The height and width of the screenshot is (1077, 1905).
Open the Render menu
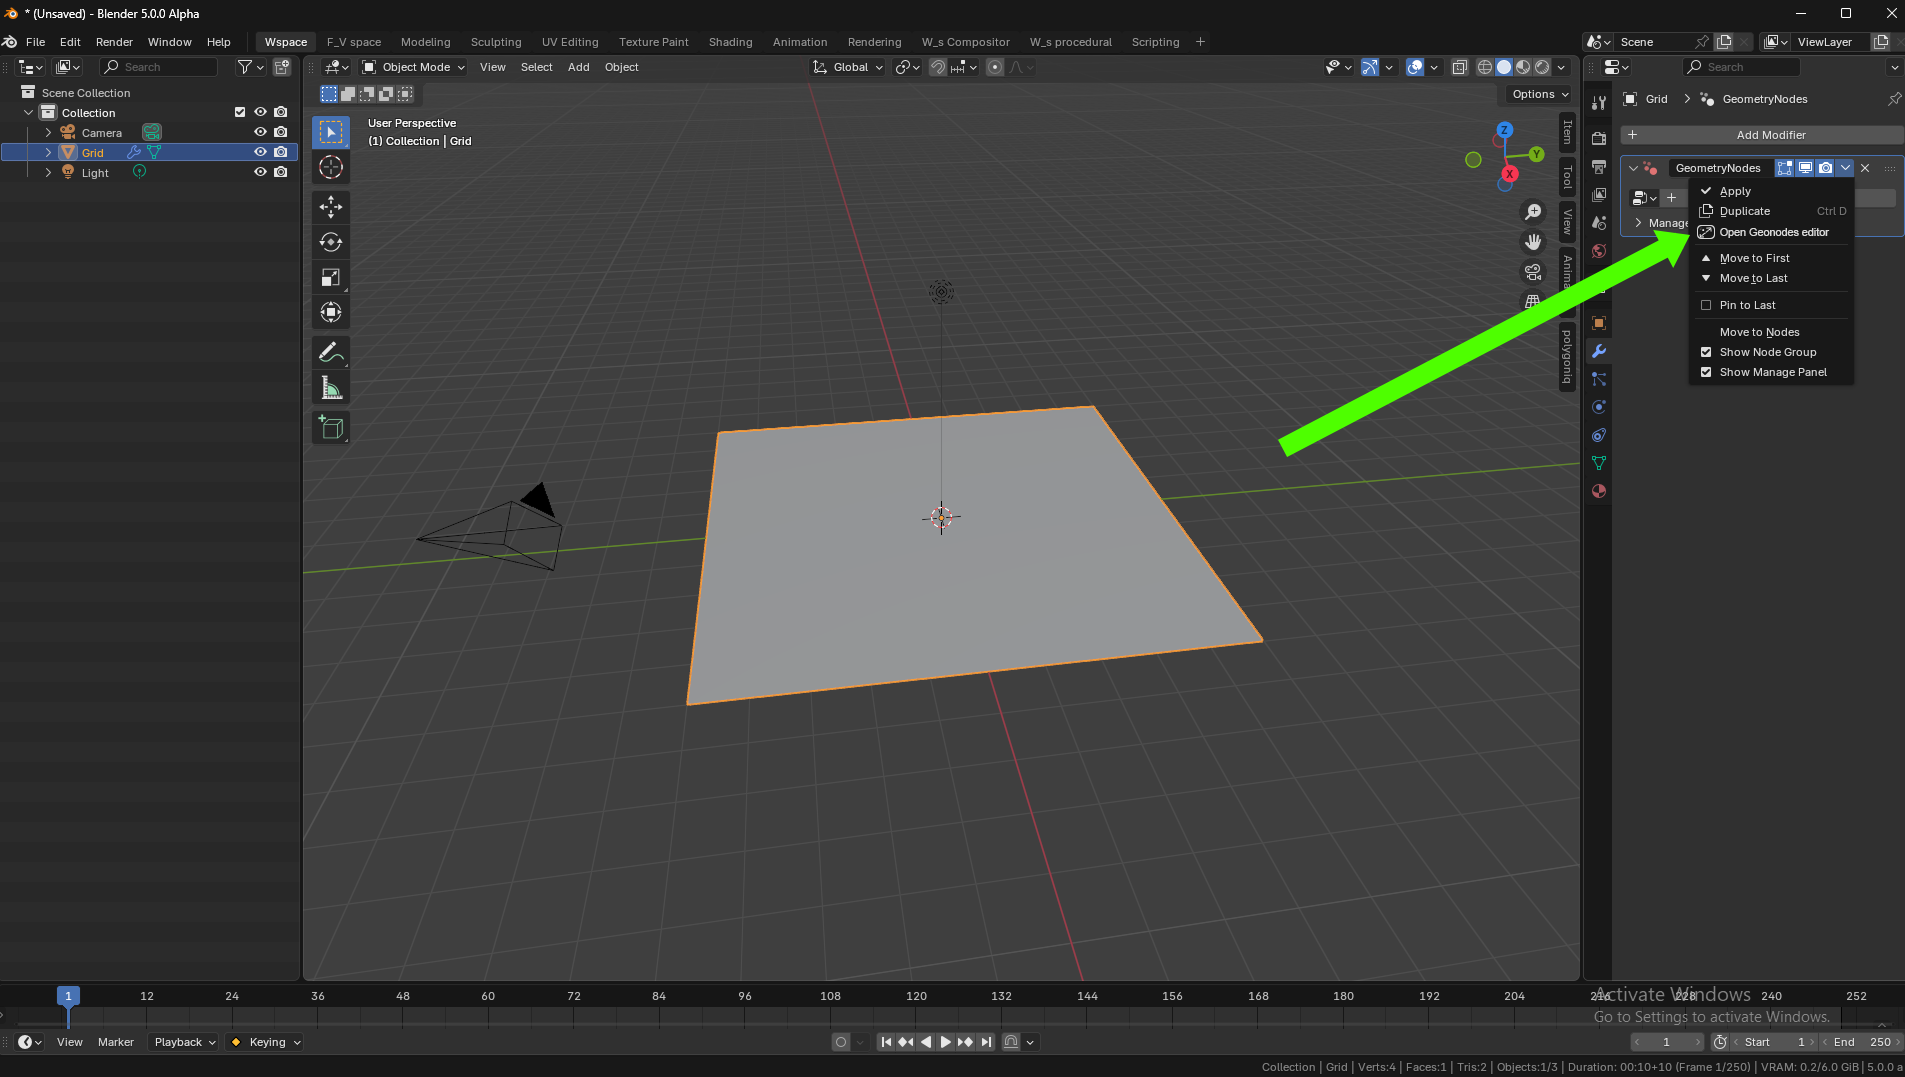coord(114,42)
